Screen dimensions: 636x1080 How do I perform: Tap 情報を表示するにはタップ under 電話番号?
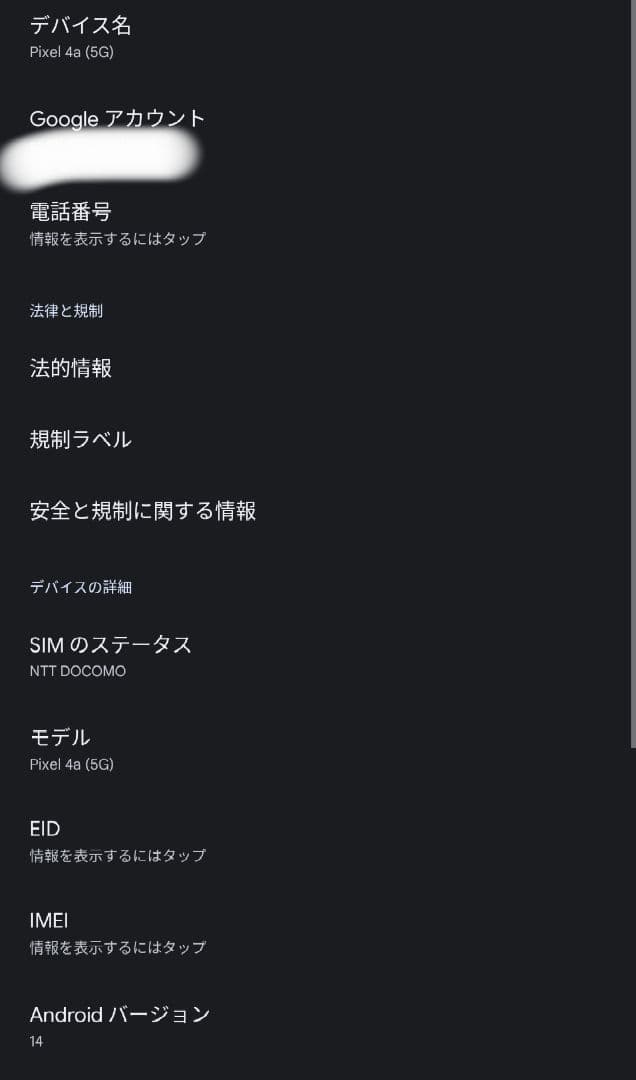point(118,239)
